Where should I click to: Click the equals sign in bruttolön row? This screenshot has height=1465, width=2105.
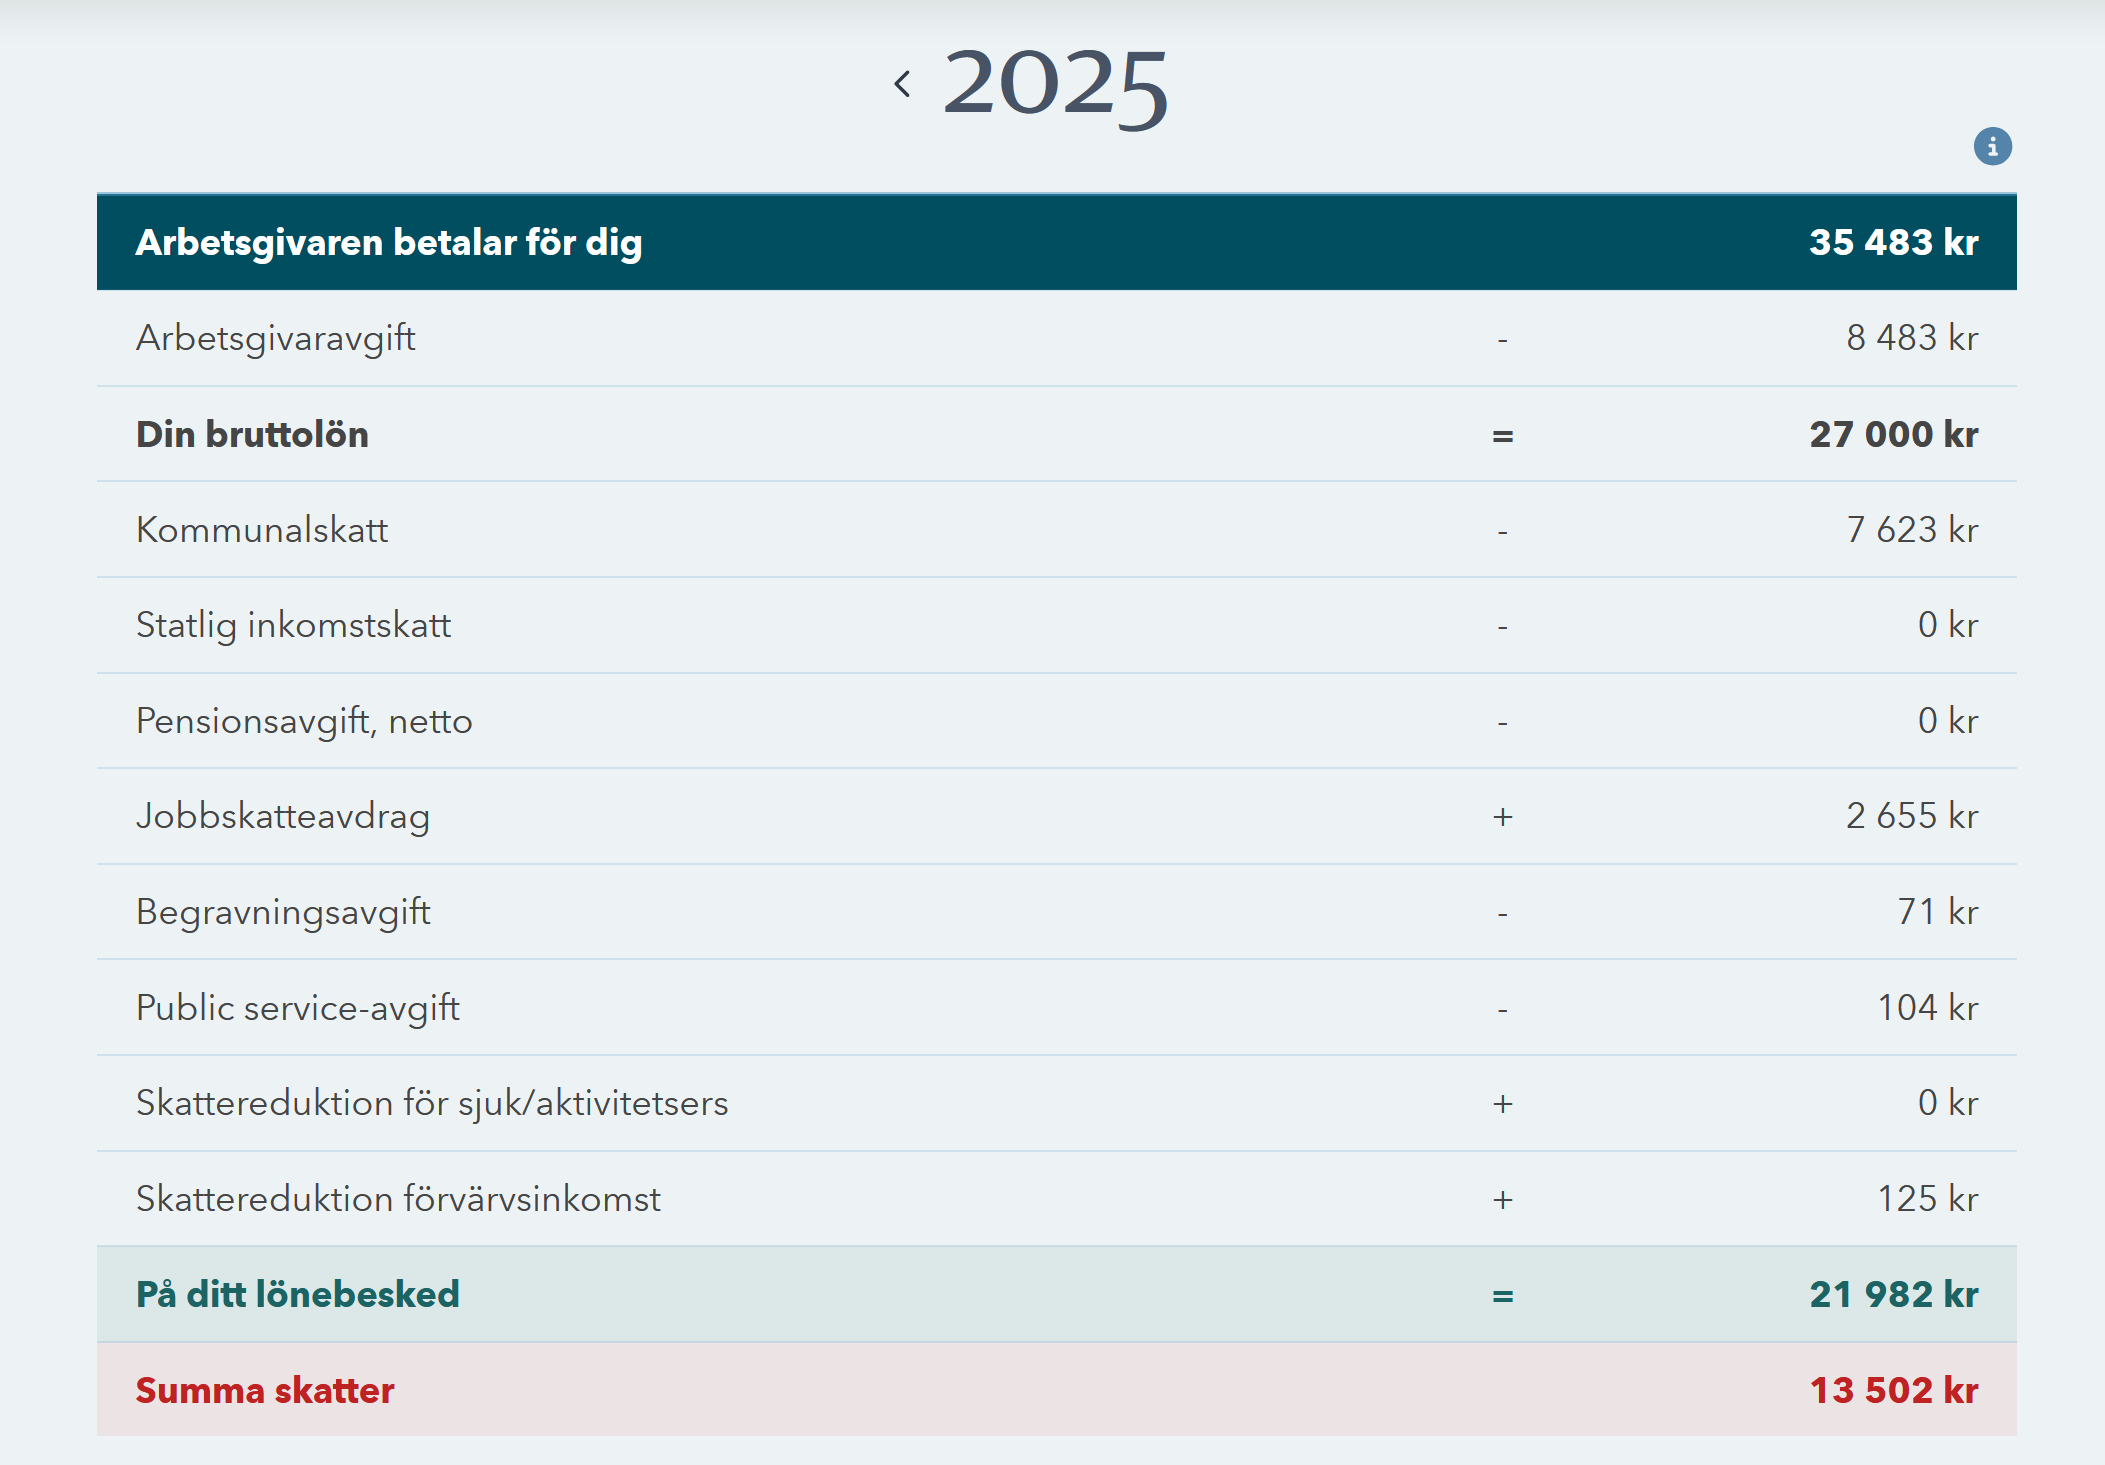click(x=1503, y=436)
